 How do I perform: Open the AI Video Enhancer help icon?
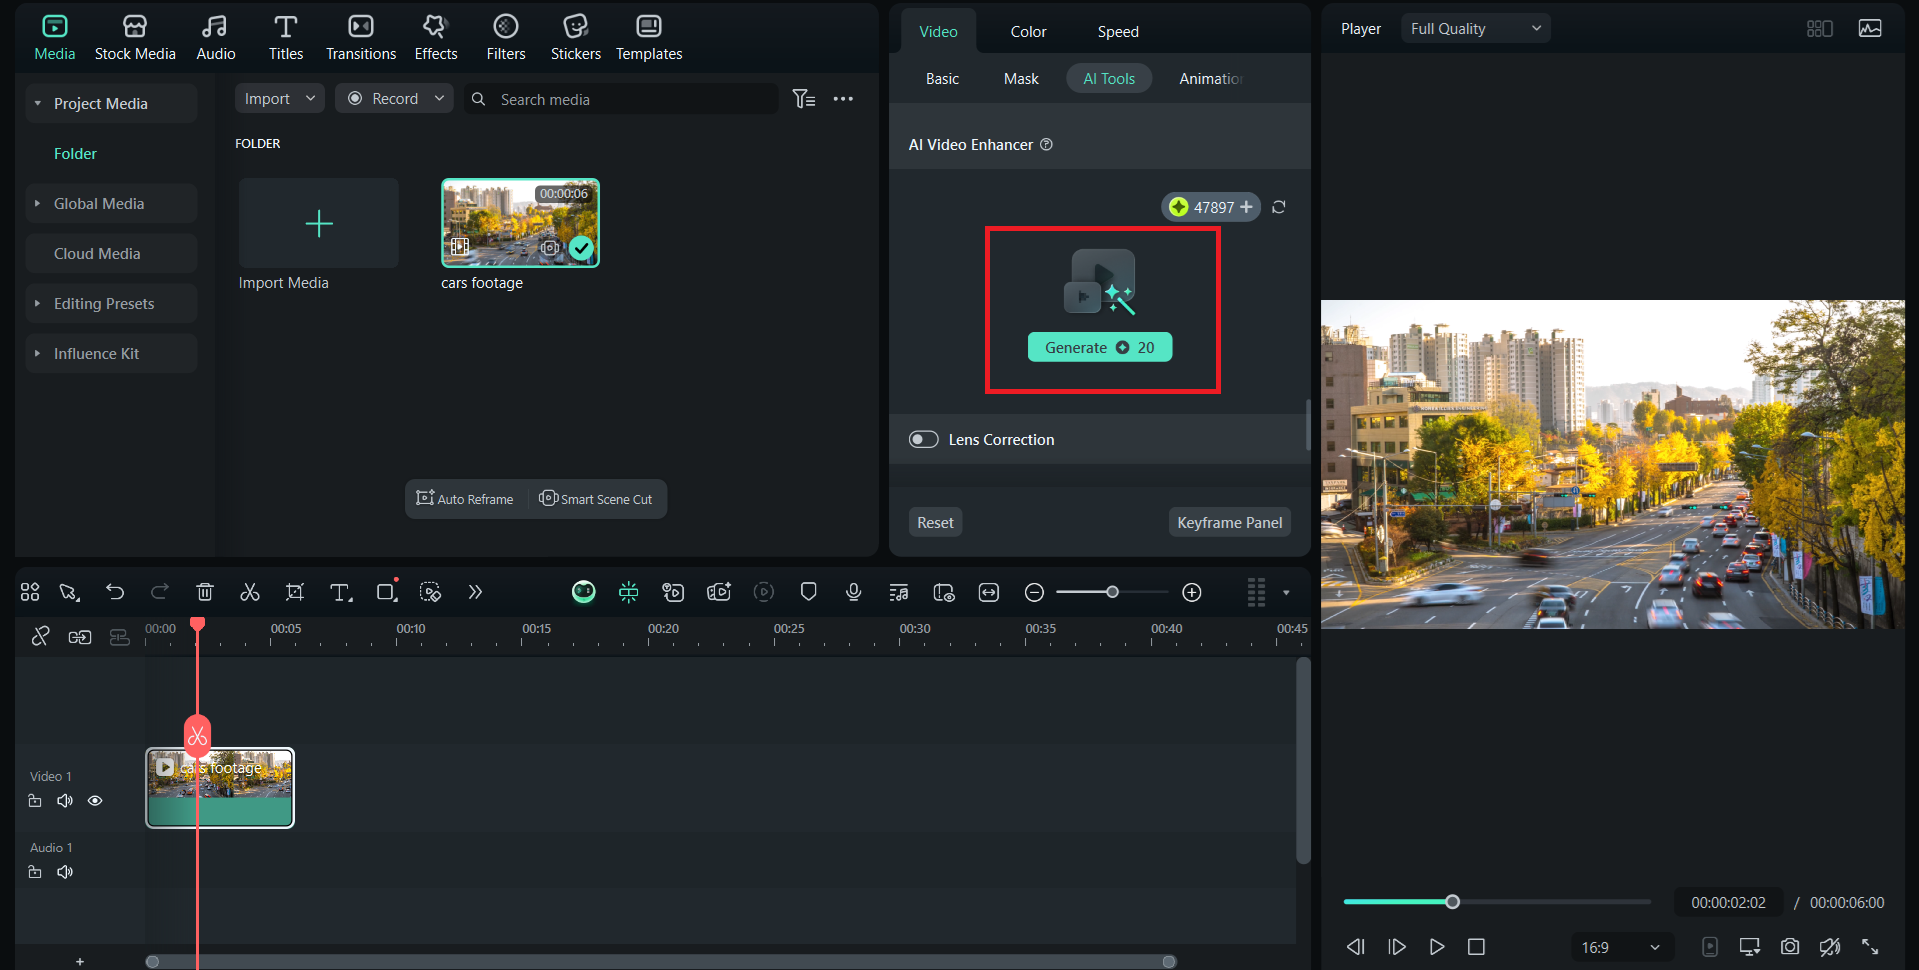pyautogui.click(x=1046, y=144)
